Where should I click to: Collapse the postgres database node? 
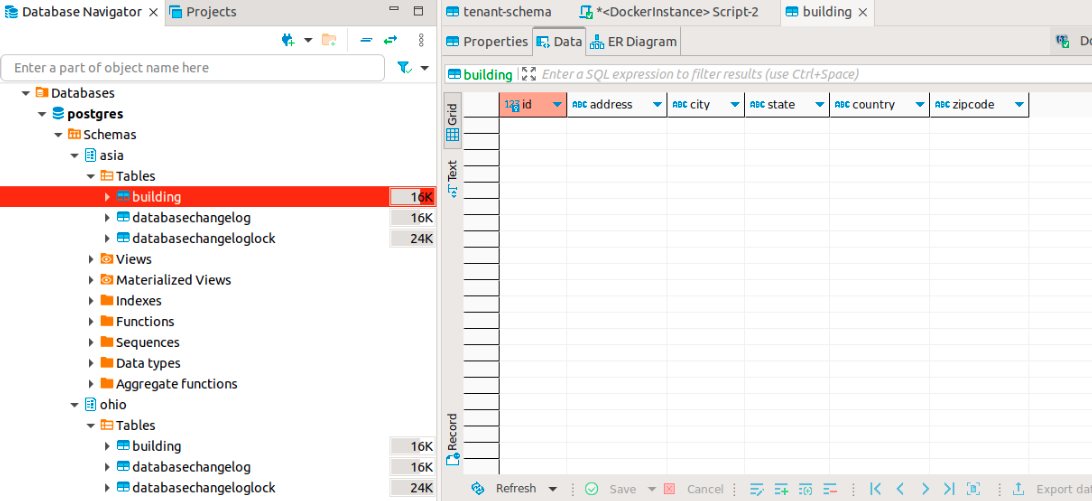[42, 114]
